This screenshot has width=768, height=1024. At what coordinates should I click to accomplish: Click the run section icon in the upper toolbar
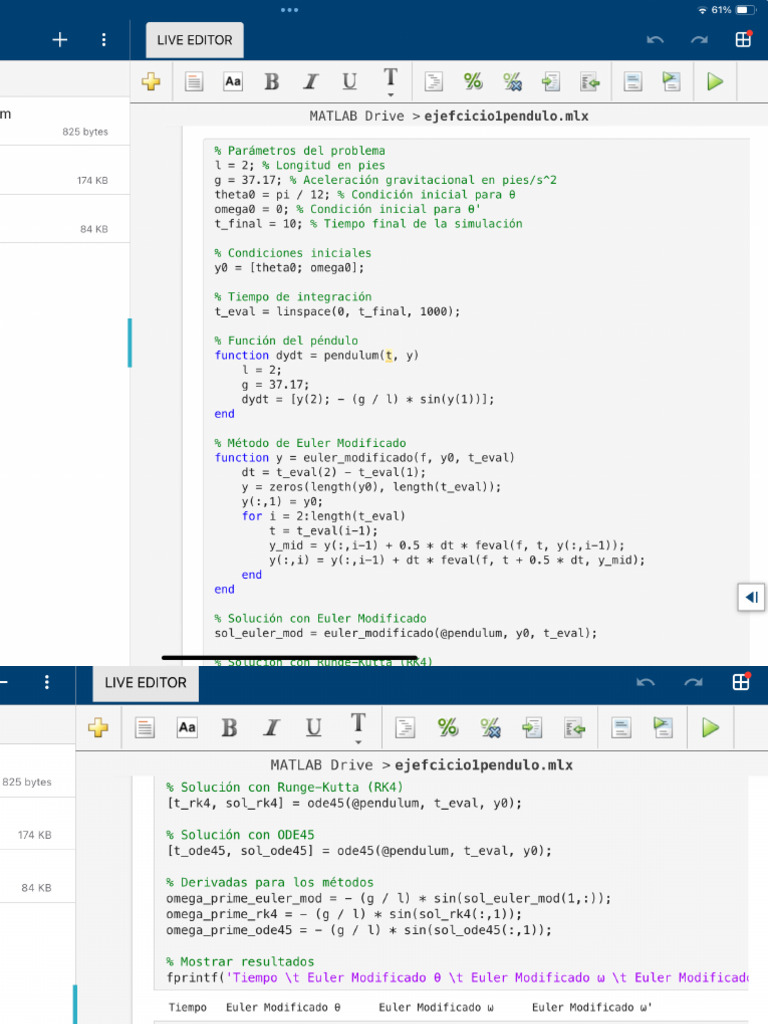(x=671, y=82)
